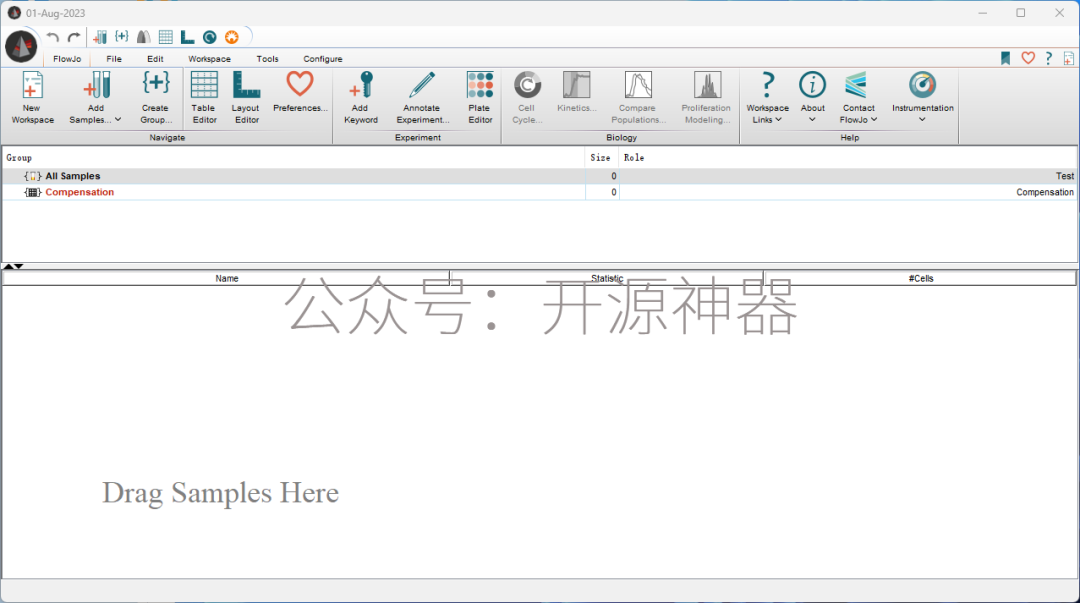
Task: Select the red Compensation group name
Action: (x=80, y=192)
